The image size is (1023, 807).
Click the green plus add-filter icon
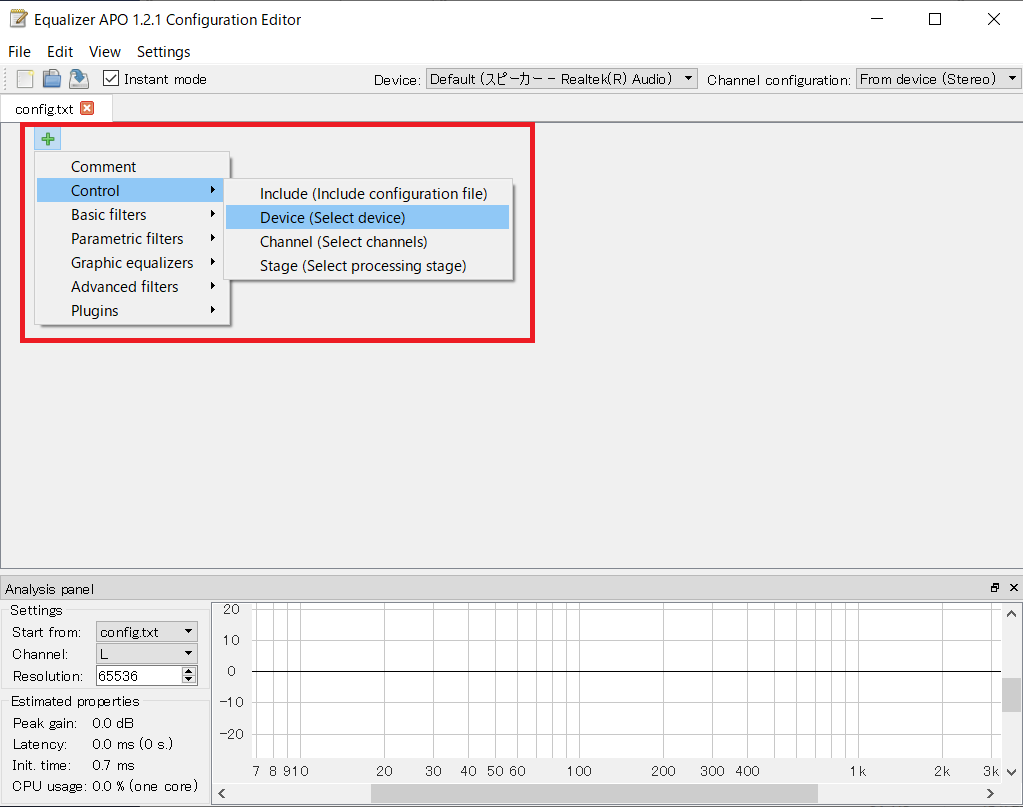click(48, 138)
